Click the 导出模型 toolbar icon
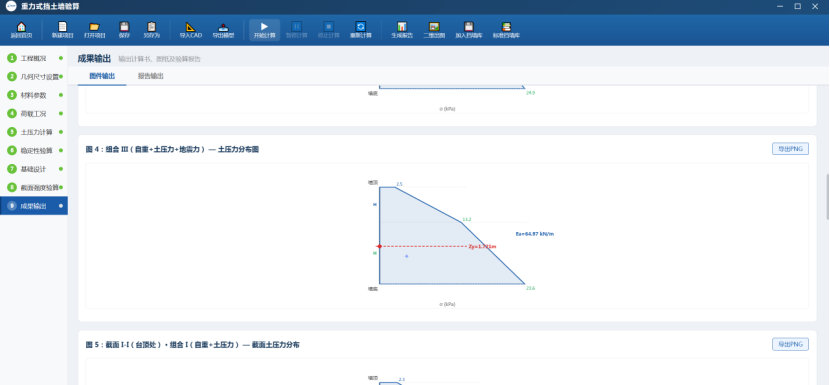 coord(223,30)
